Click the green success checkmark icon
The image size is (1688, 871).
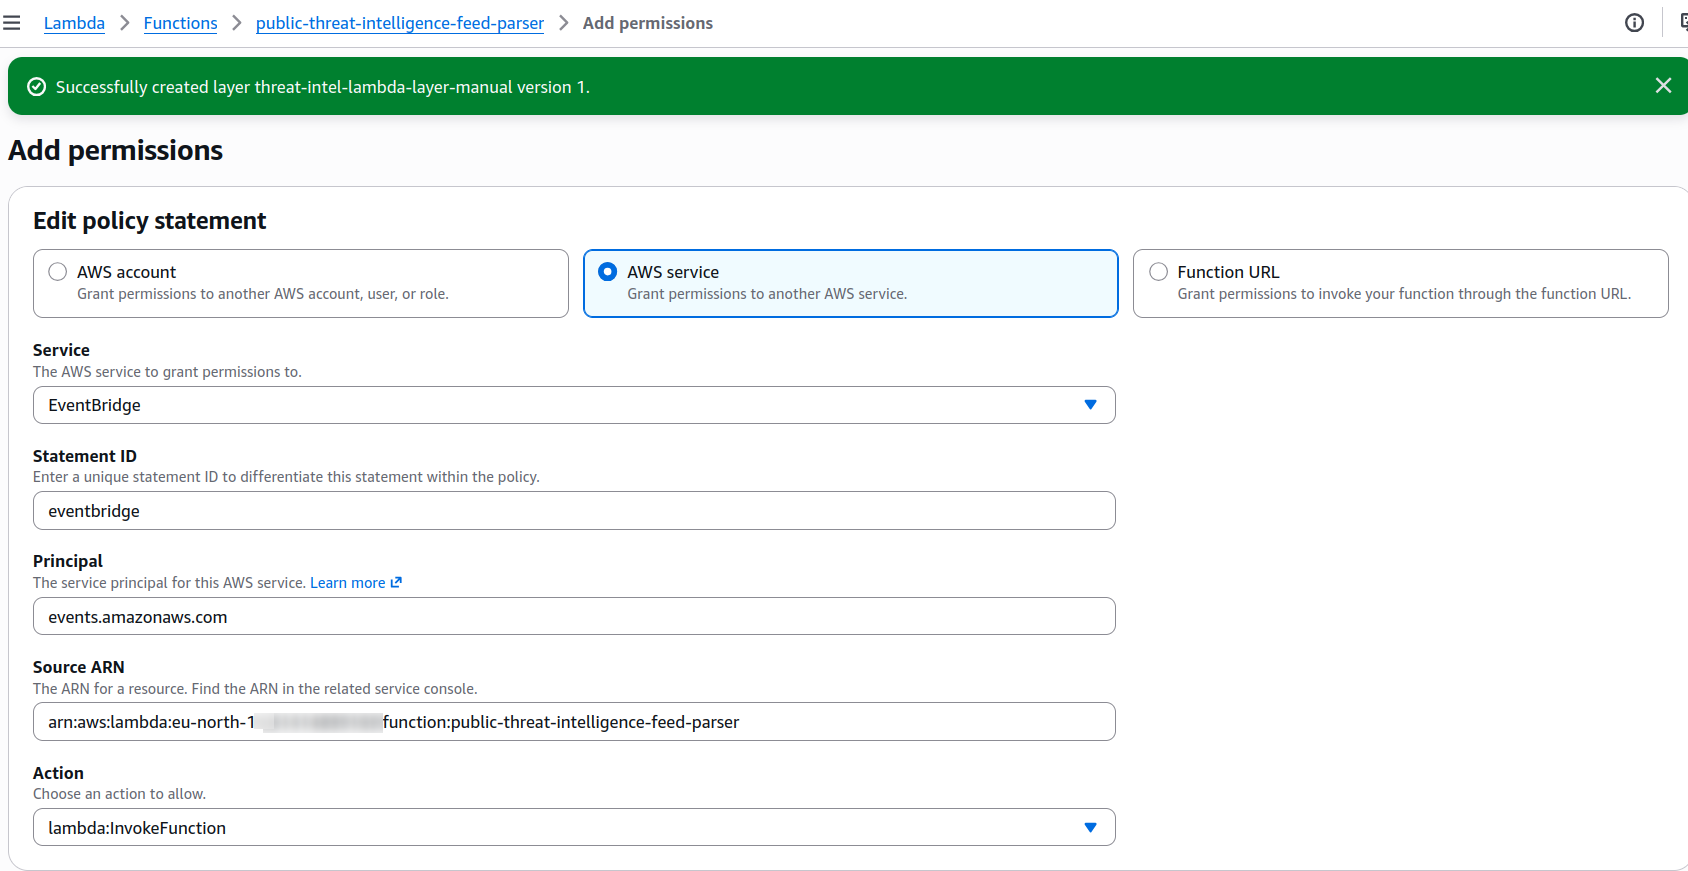click(x=36, y=87)
